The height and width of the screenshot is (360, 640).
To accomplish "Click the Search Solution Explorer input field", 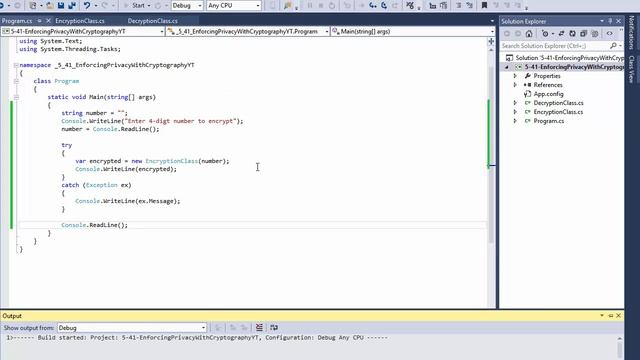I will pyautogui.click(x=555, y=46).
